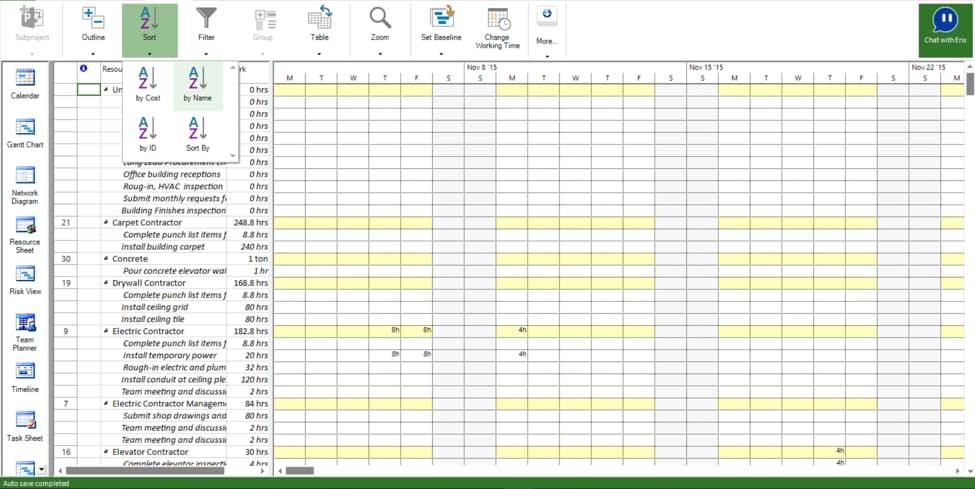The height and width of the screenshot is (489, 975).
Task: Open the Task Sheet view
Action: pyautogui.click(x=25, y=425)
